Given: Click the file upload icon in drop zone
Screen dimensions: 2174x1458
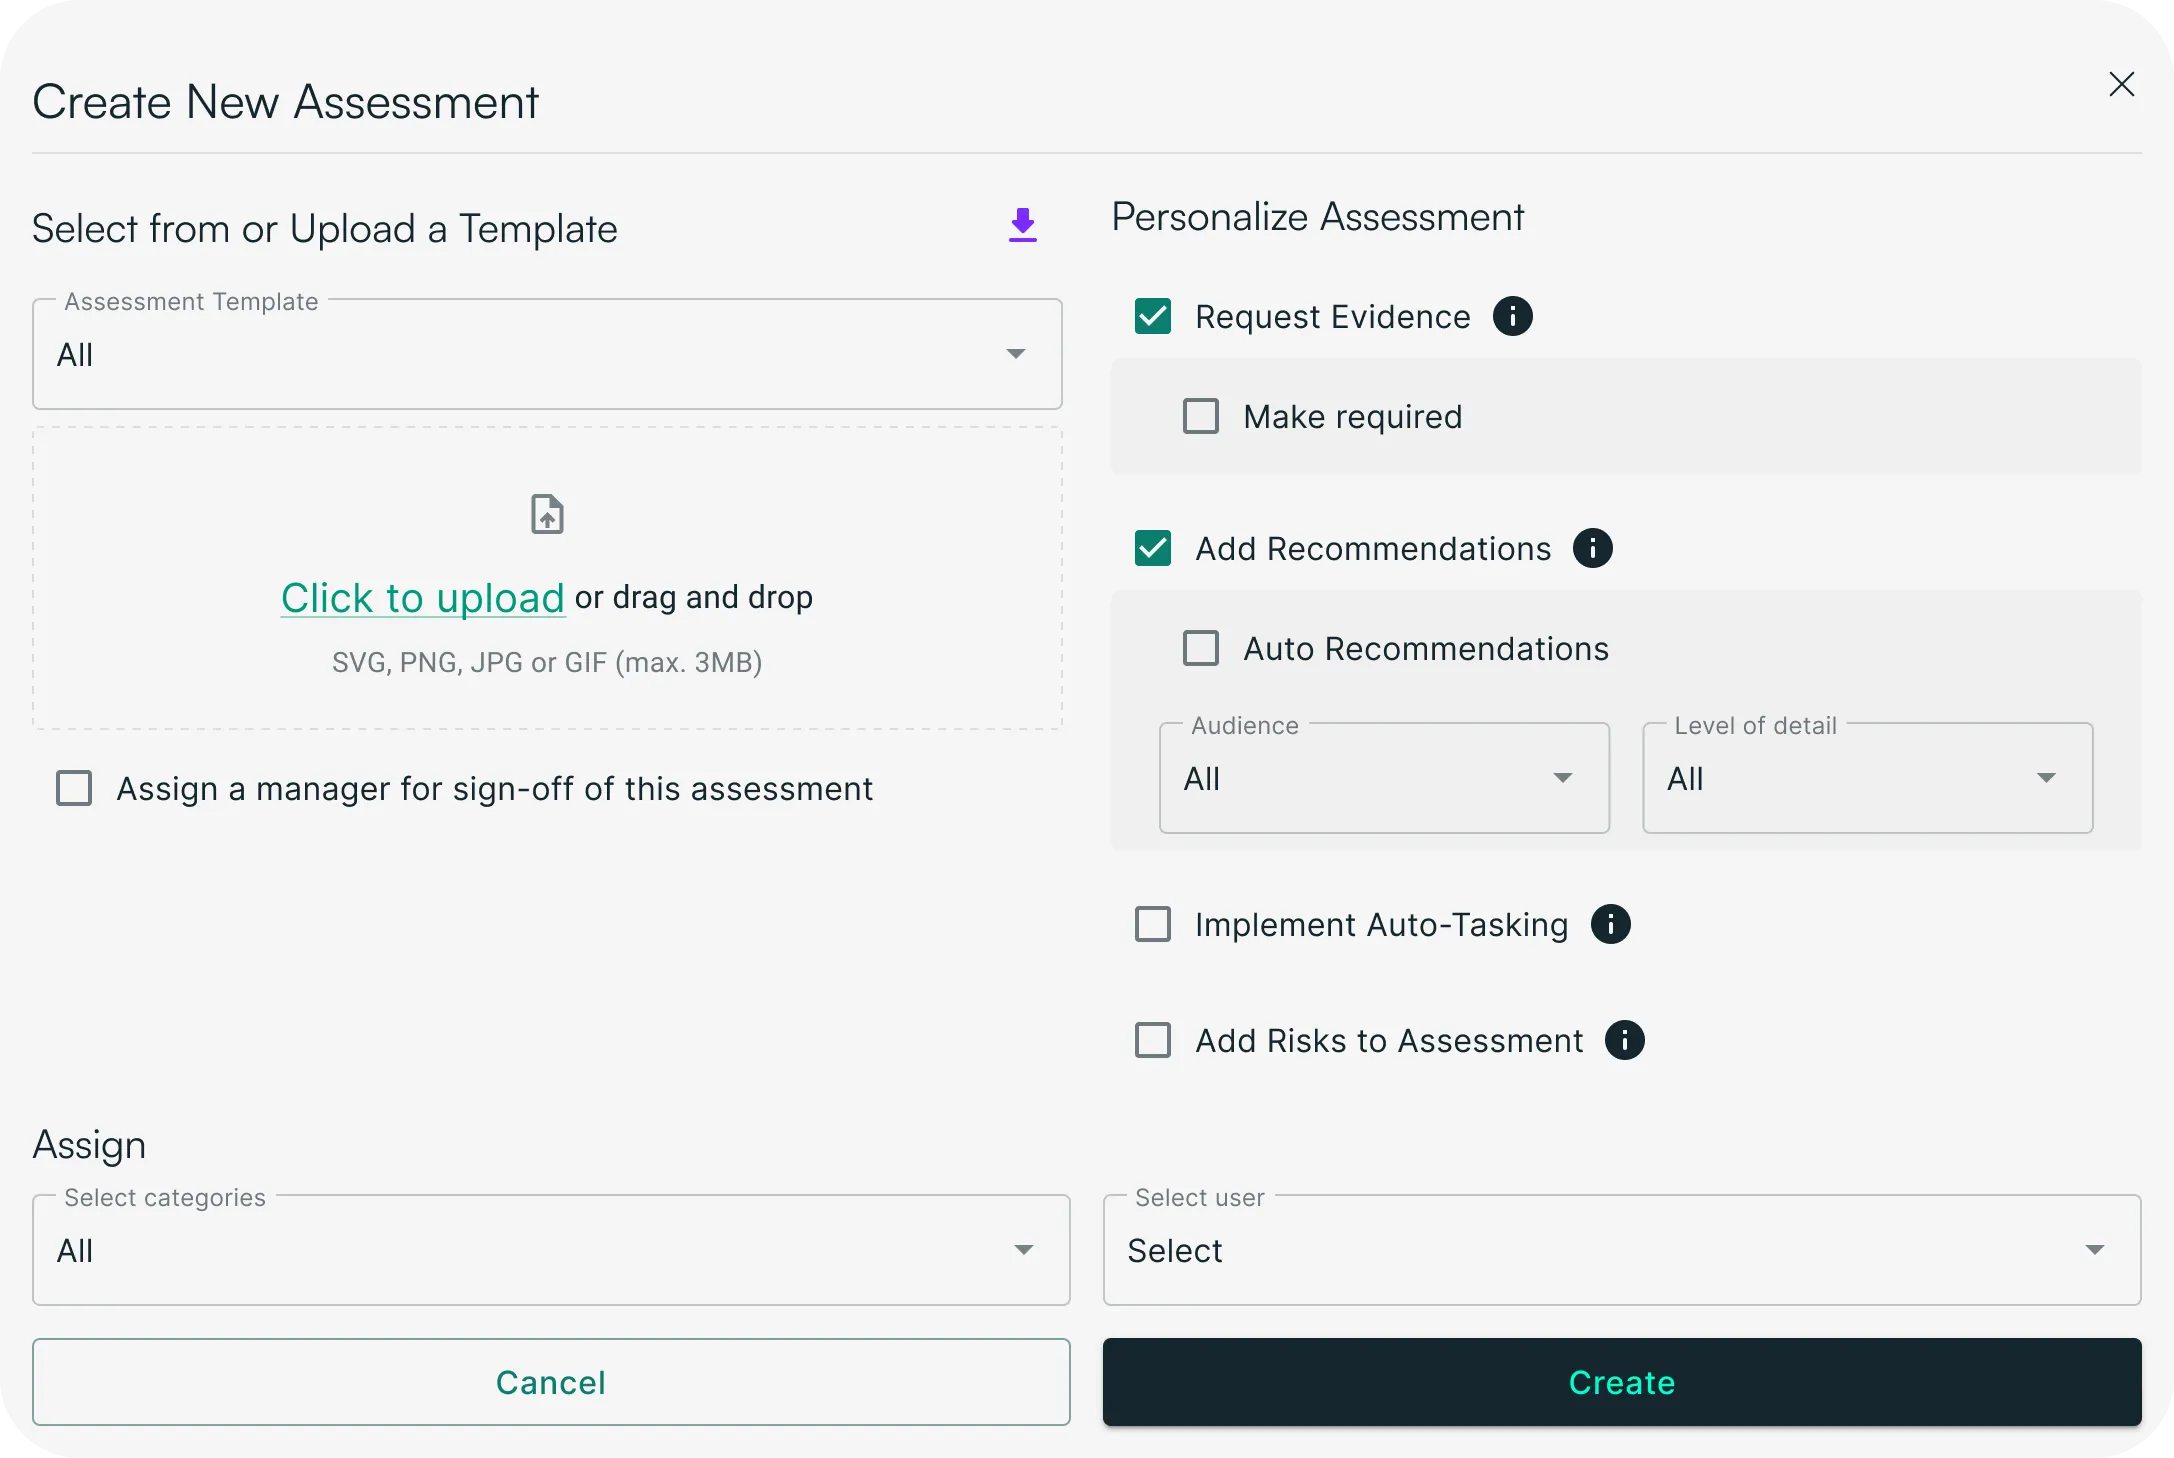Looking at the screenshot, I should click(547, 515).
